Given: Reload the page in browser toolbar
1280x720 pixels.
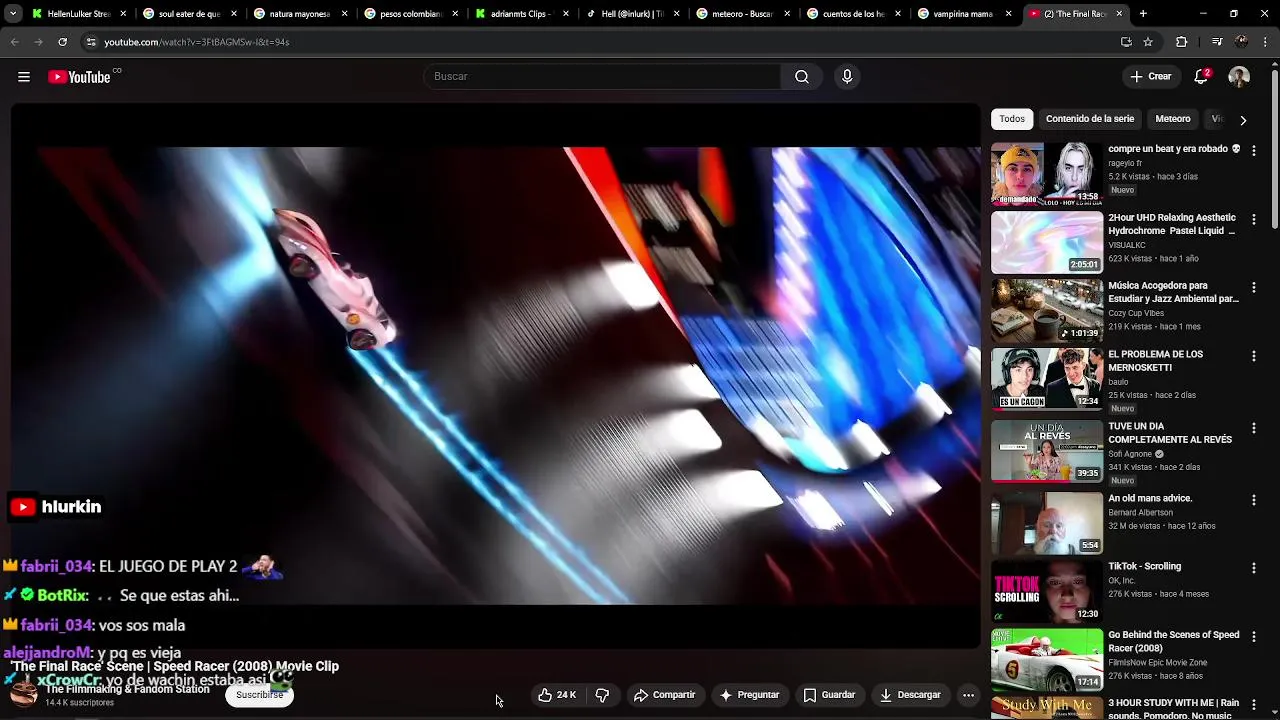Looking at the screenshot, I should coord(62,42).
